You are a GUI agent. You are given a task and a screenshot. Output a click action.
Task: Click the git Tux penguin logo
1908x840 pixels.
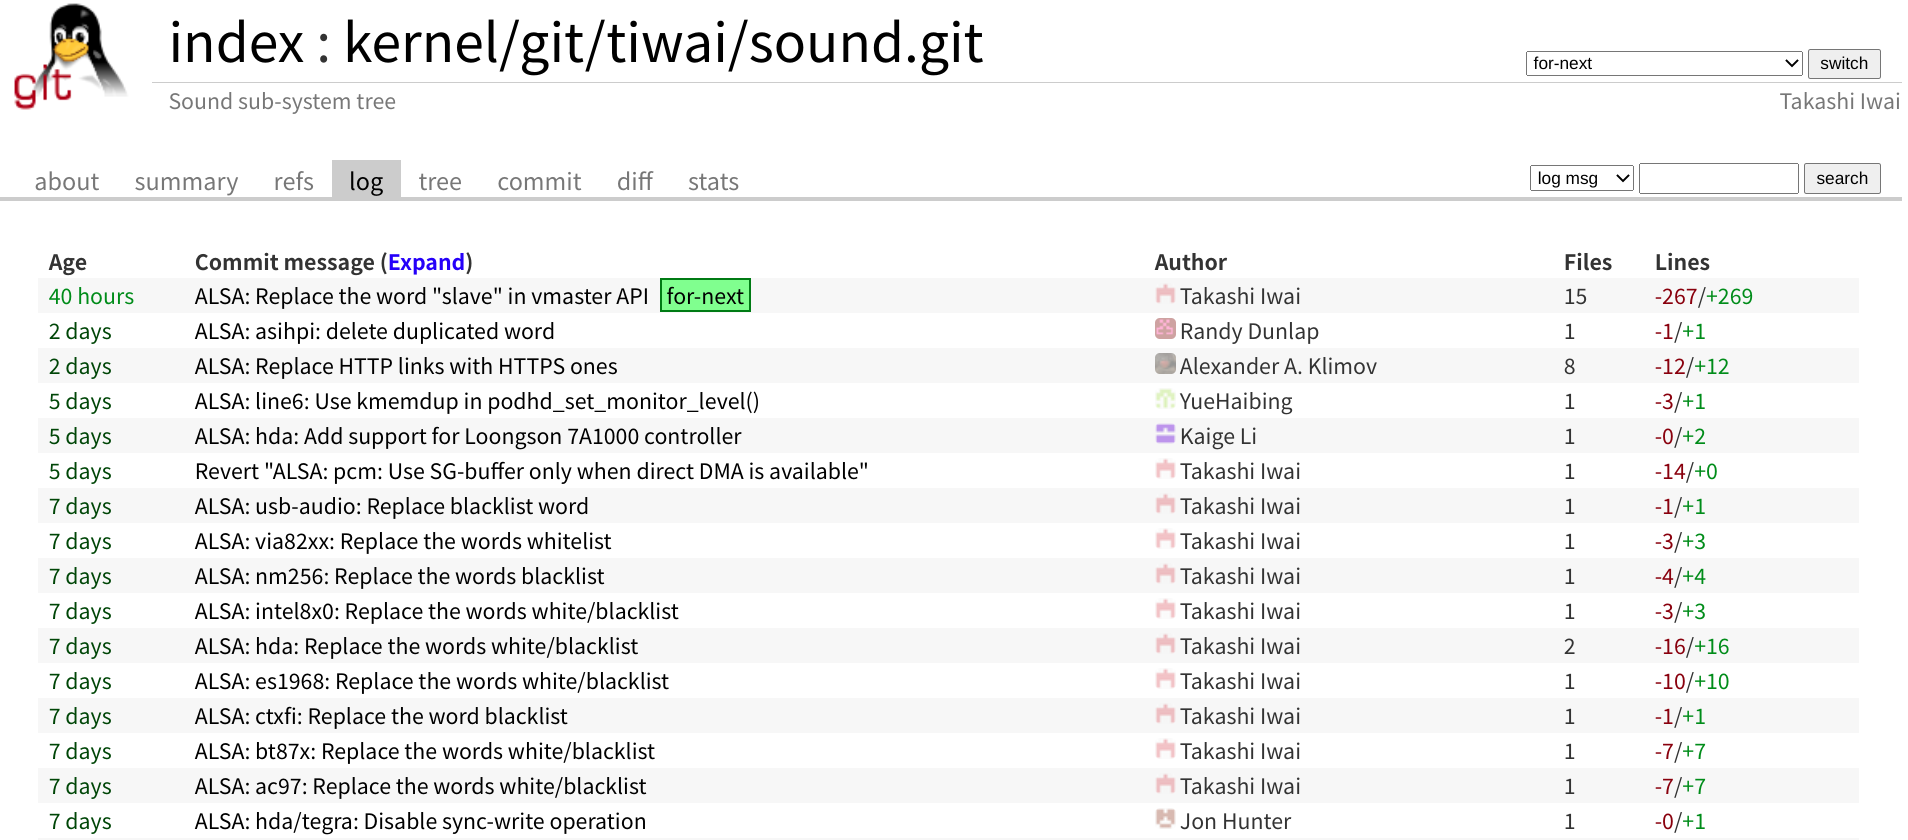click(x=70, y=56)
